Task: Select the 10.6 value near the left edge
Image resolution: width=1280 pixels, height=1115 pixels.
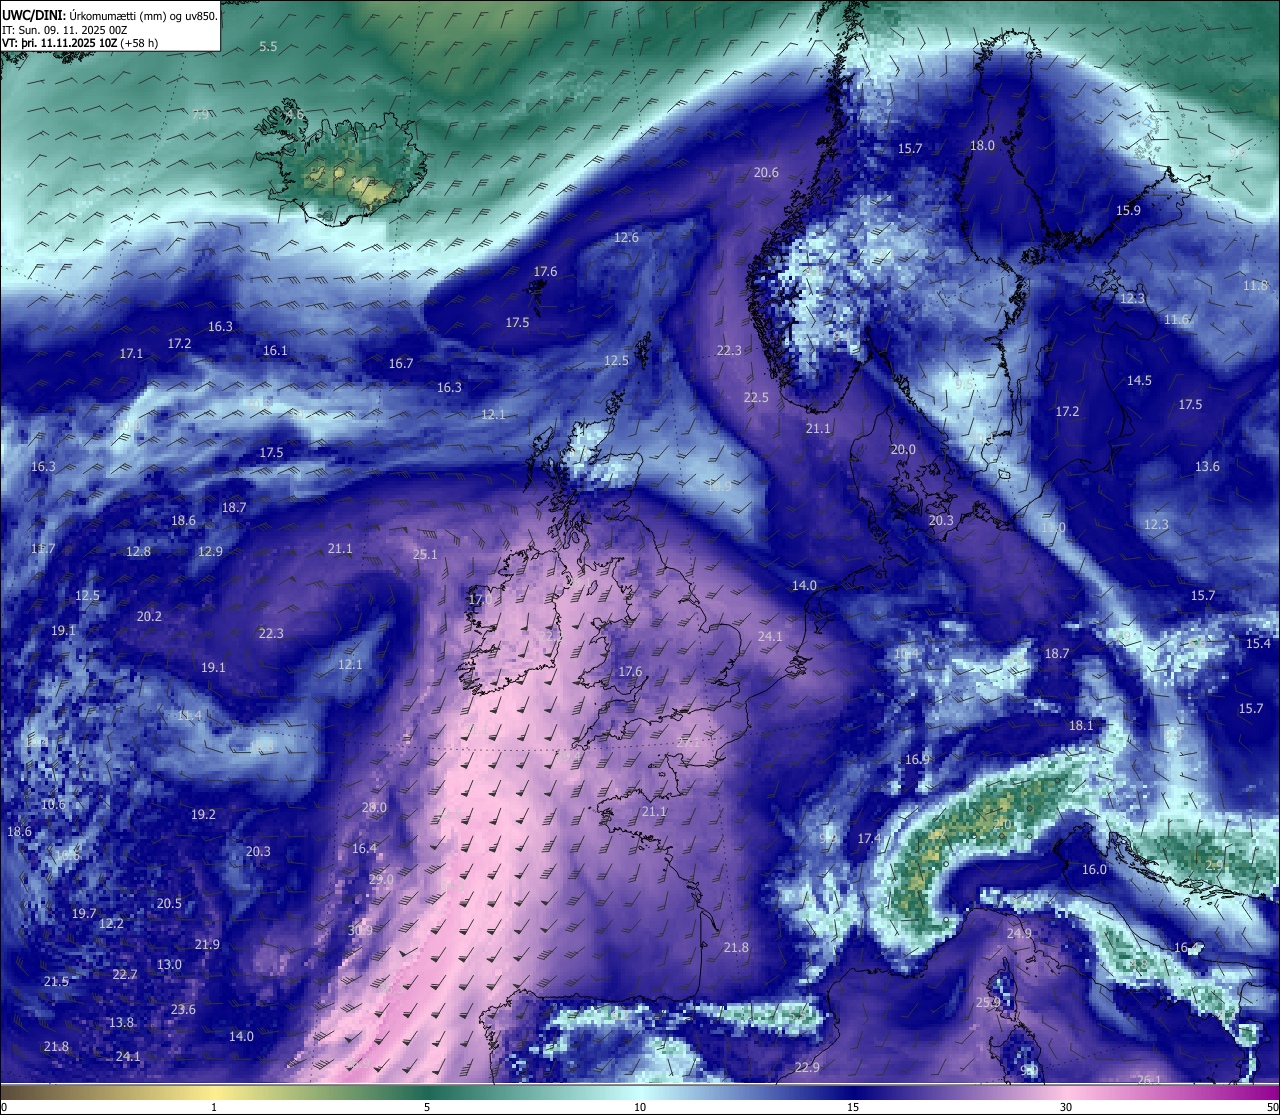Action: pos(53,805)
